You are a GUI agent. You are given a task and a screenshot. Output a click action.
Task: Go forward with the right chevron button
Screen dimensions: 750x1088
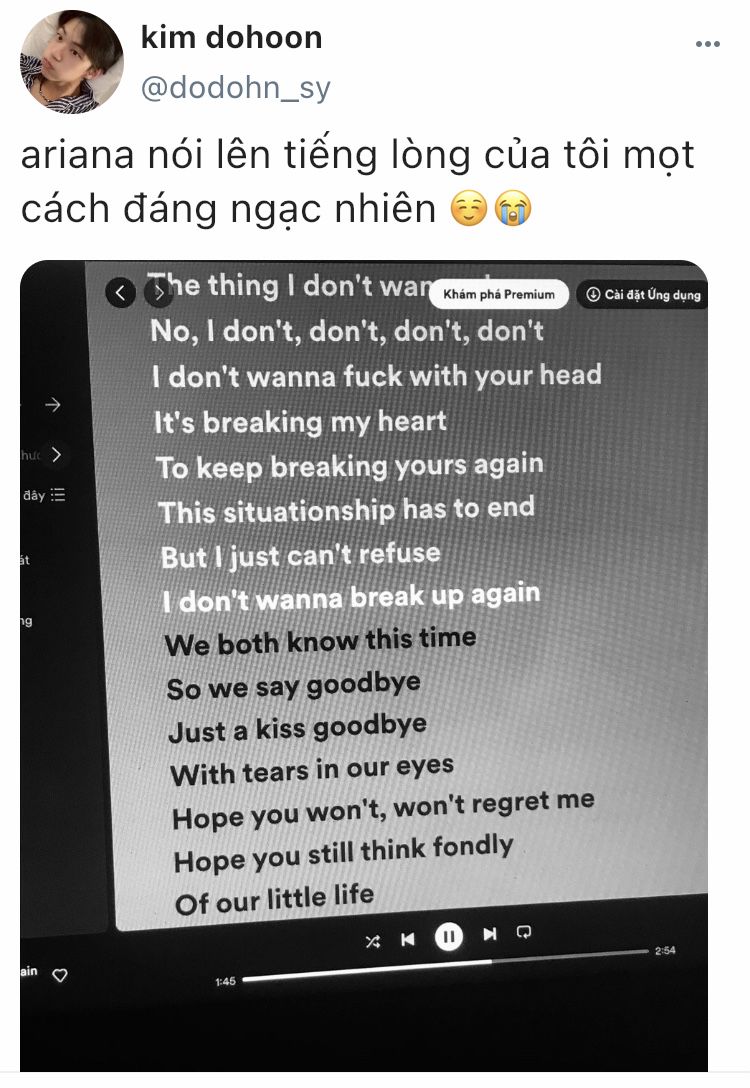click(x=158, y=294)
